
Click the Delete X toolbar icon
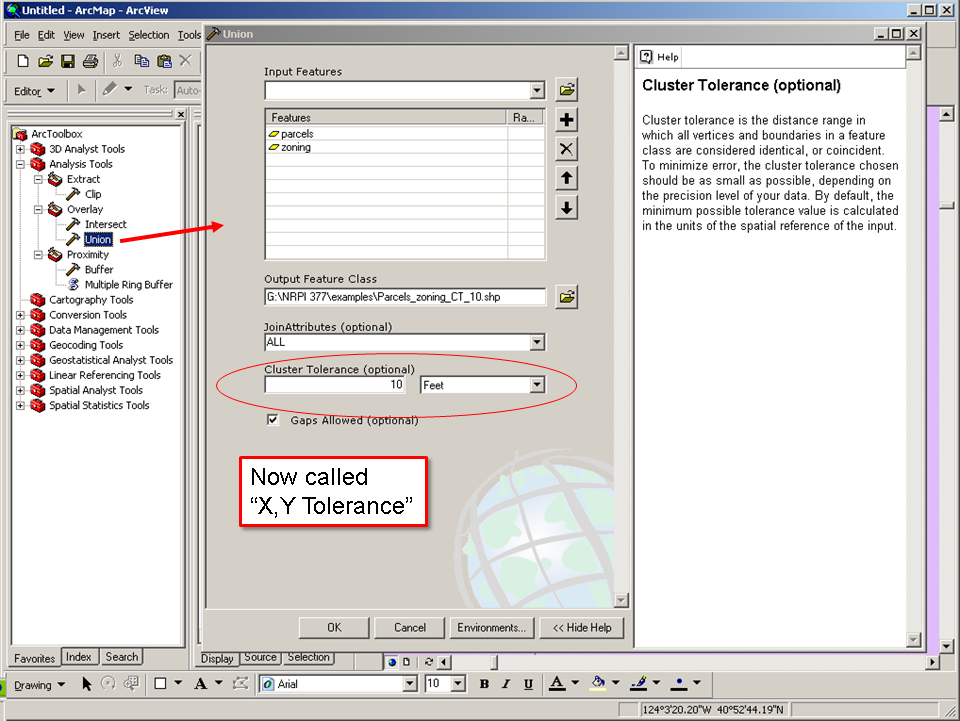[186, 60]
